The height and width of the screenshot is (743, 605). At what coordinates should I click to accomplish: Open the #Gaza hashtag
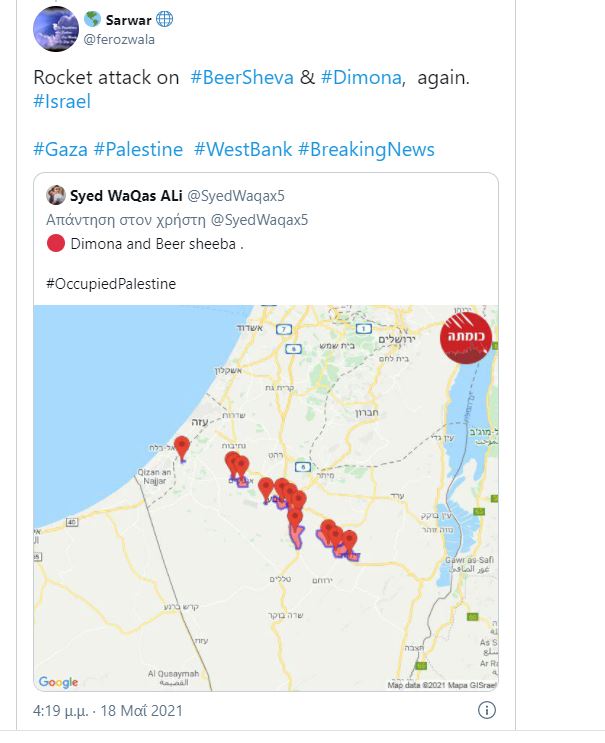point(60,149)
